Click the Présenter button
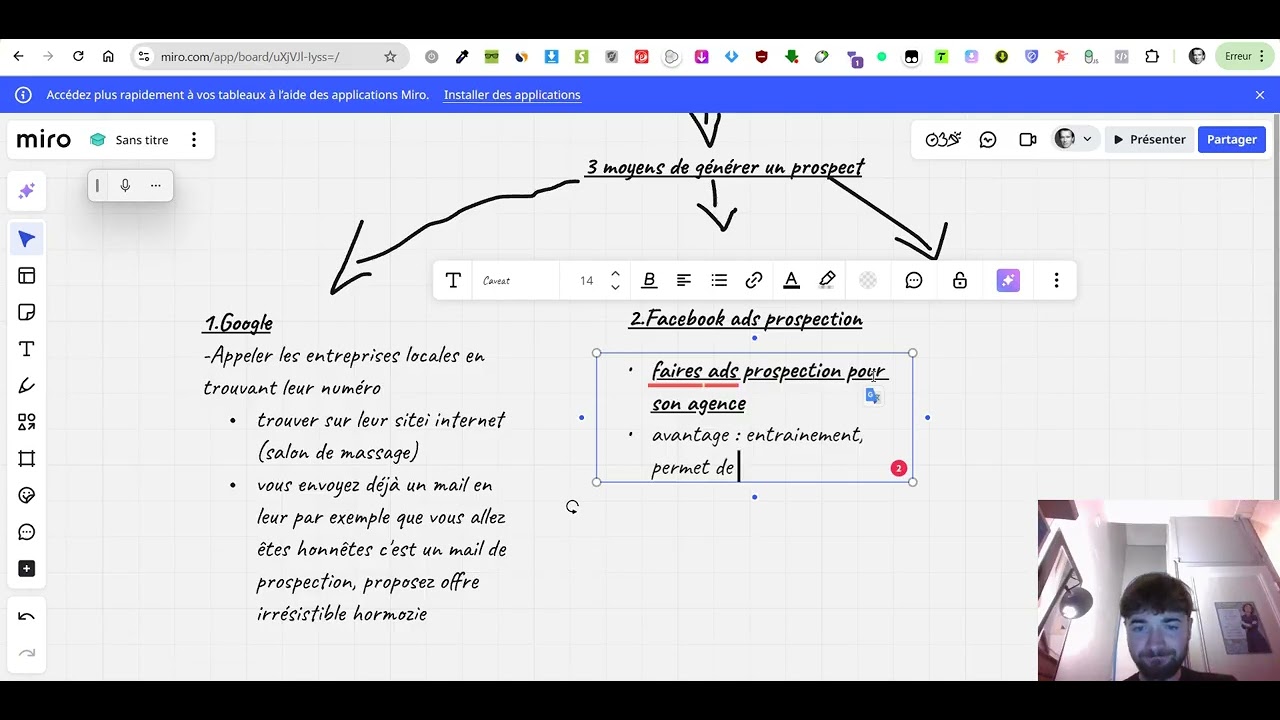The height and width of the screenshot is (720, 1280). 1149,140
